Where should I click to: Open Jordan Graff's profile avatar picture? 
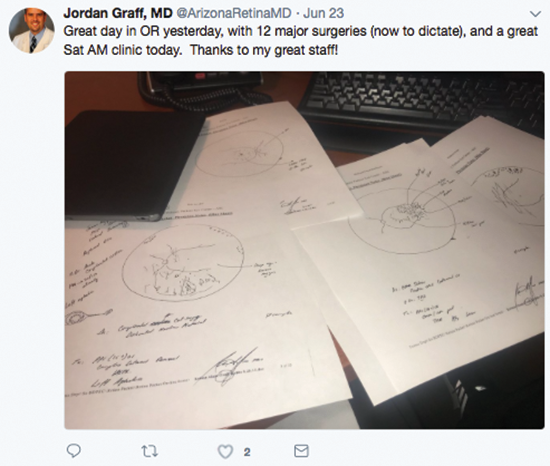point(32,31)
